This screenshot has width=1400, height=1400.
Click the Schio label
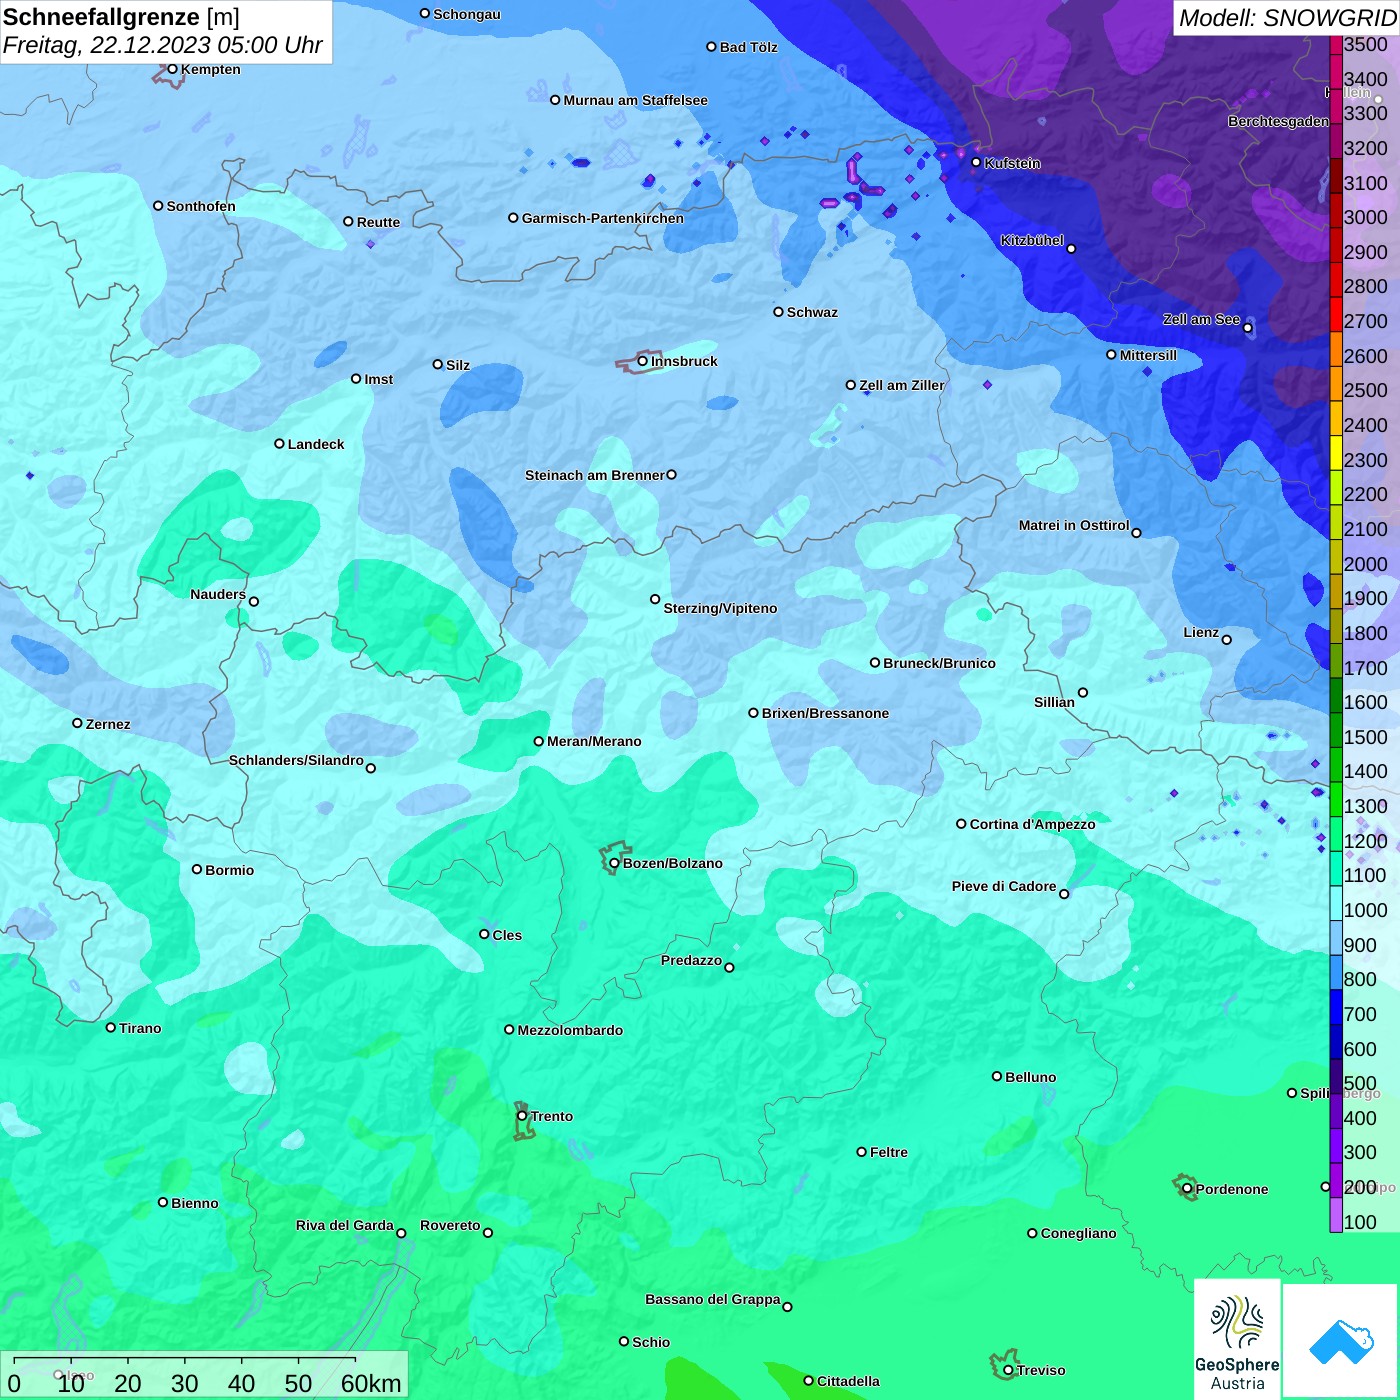[651, 1342]
